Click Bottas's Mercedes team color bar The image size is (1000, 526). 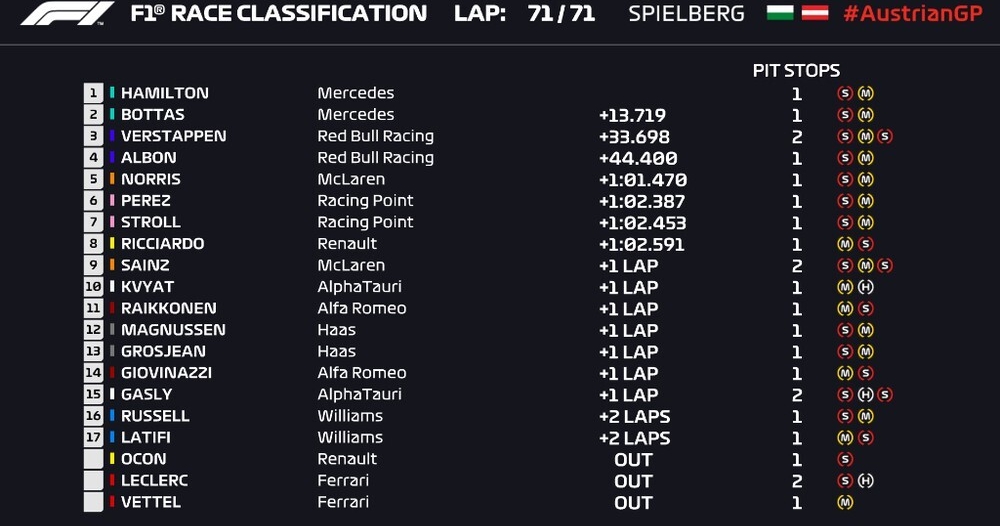113,115
